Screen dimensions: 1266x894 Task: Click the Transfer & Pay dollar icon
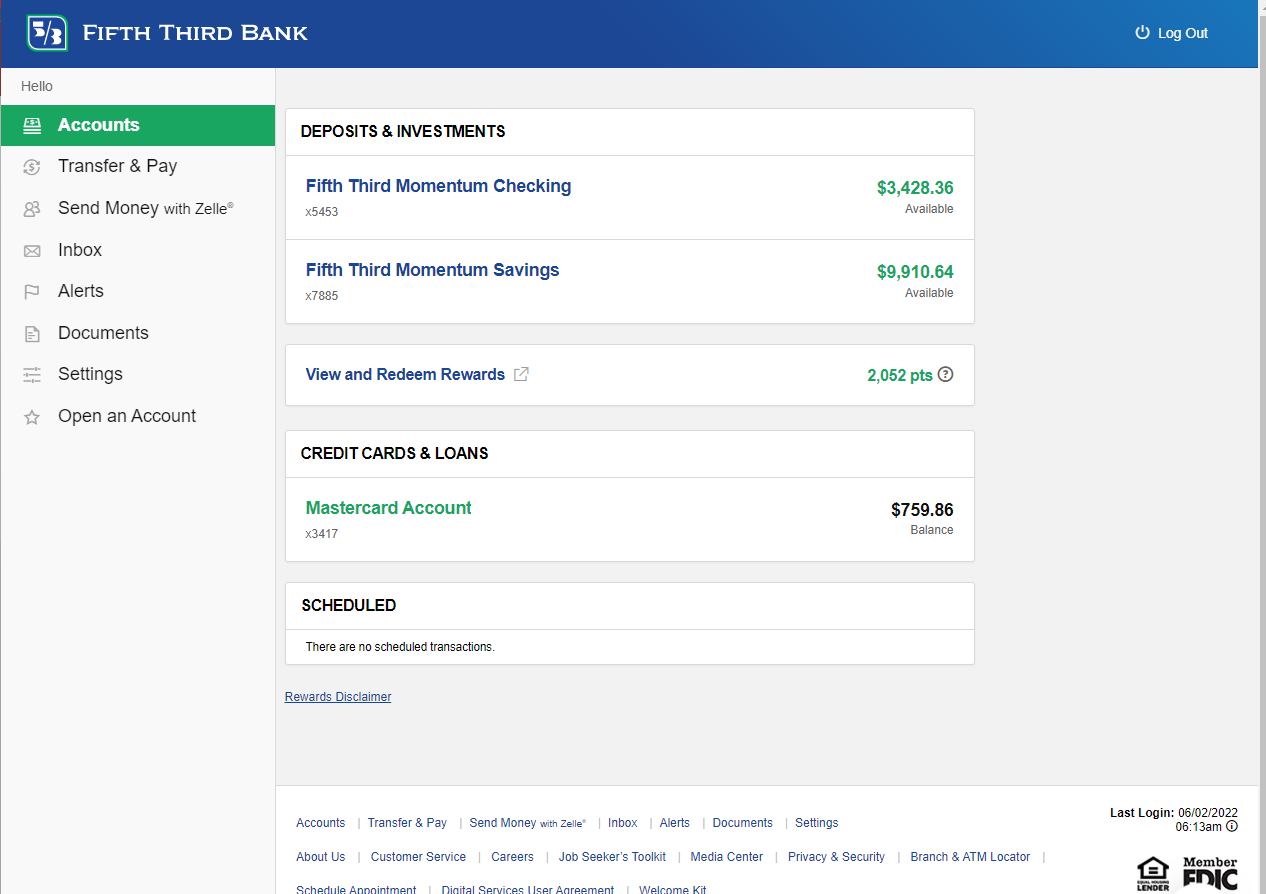(x=32, y=167)
